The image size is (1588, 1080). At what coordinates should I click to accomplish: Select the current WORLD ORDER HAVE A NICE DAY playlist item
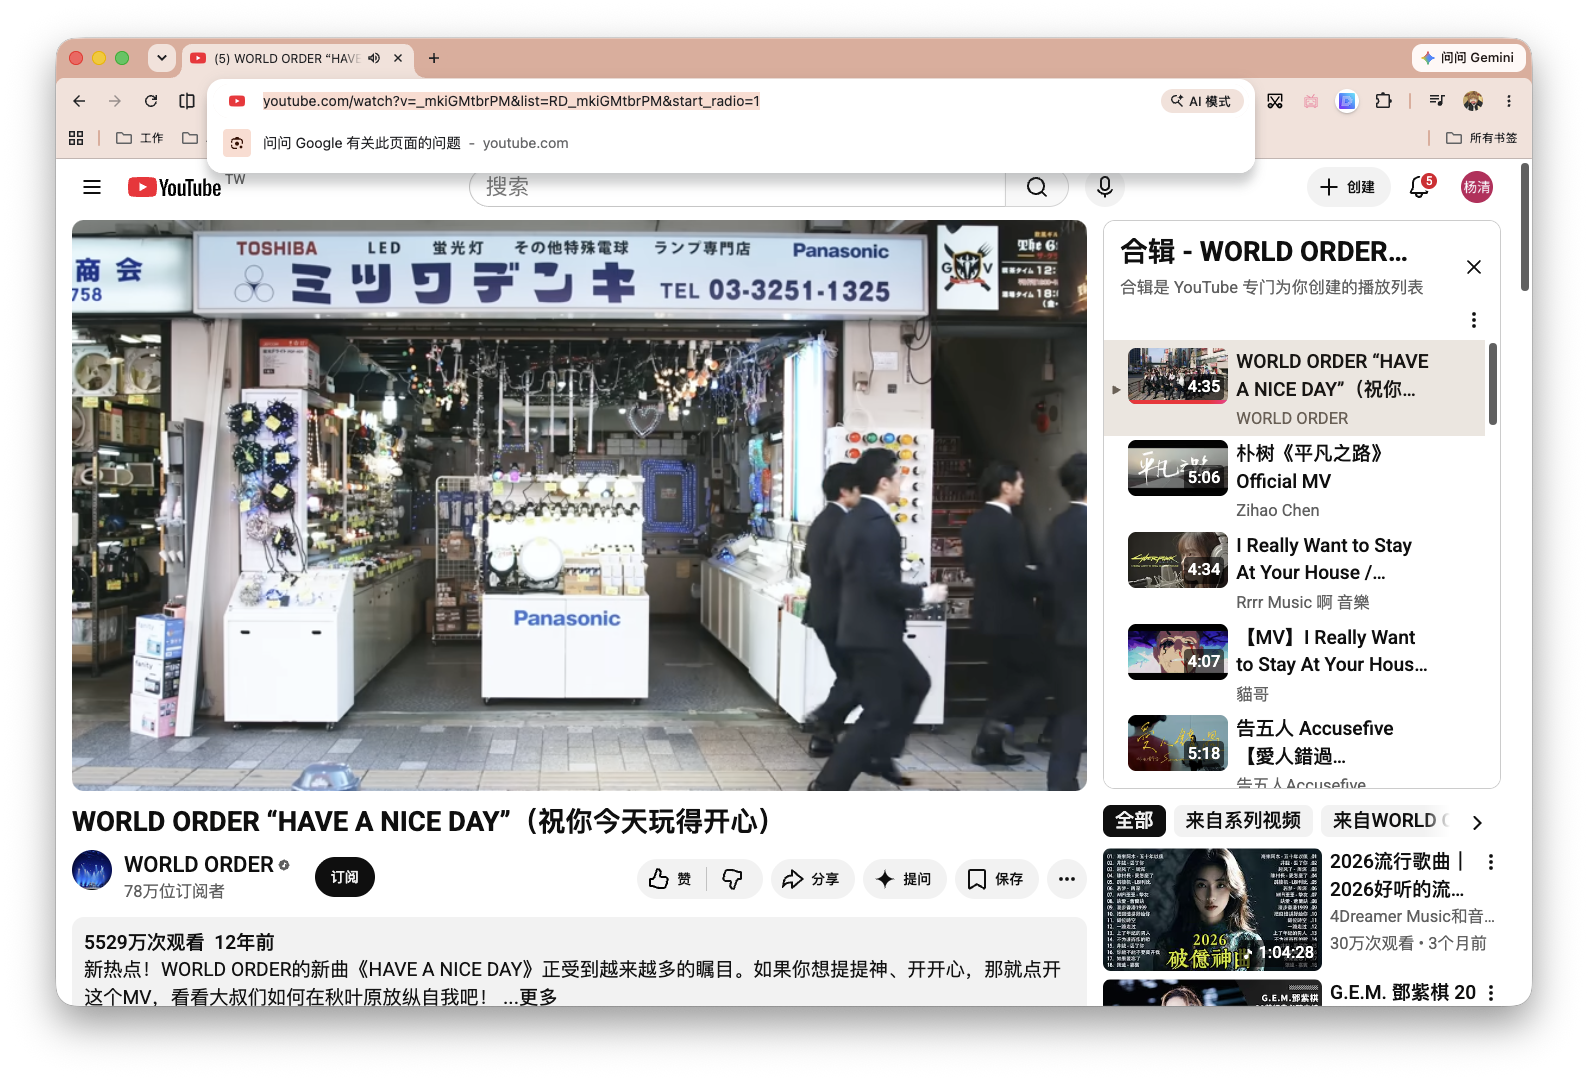pyautogui.click(x=1294, y=388)
